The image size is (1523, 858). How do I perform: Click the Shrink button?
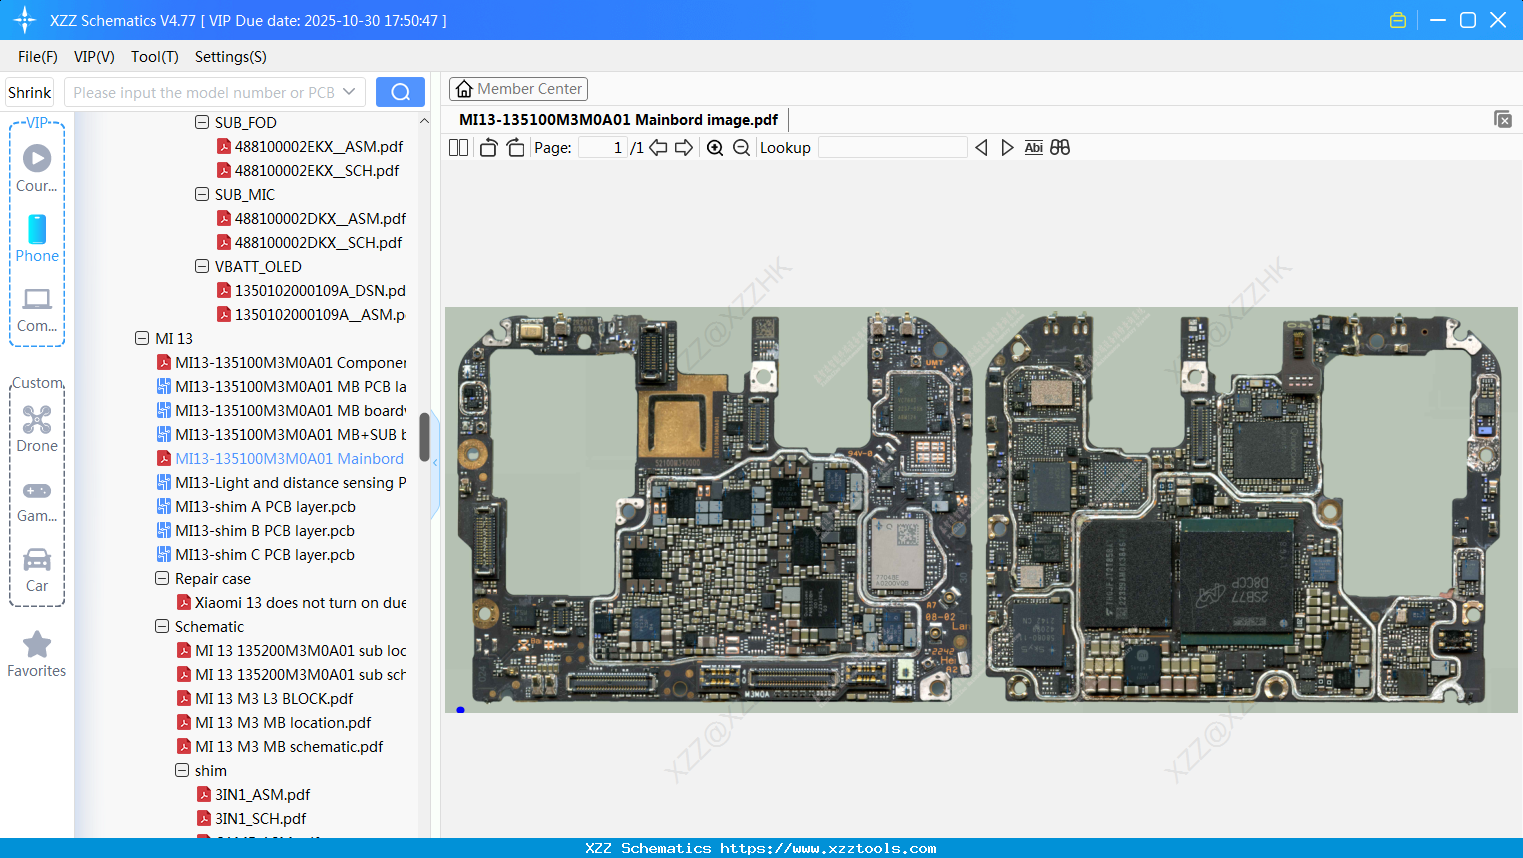click(29, 92)
